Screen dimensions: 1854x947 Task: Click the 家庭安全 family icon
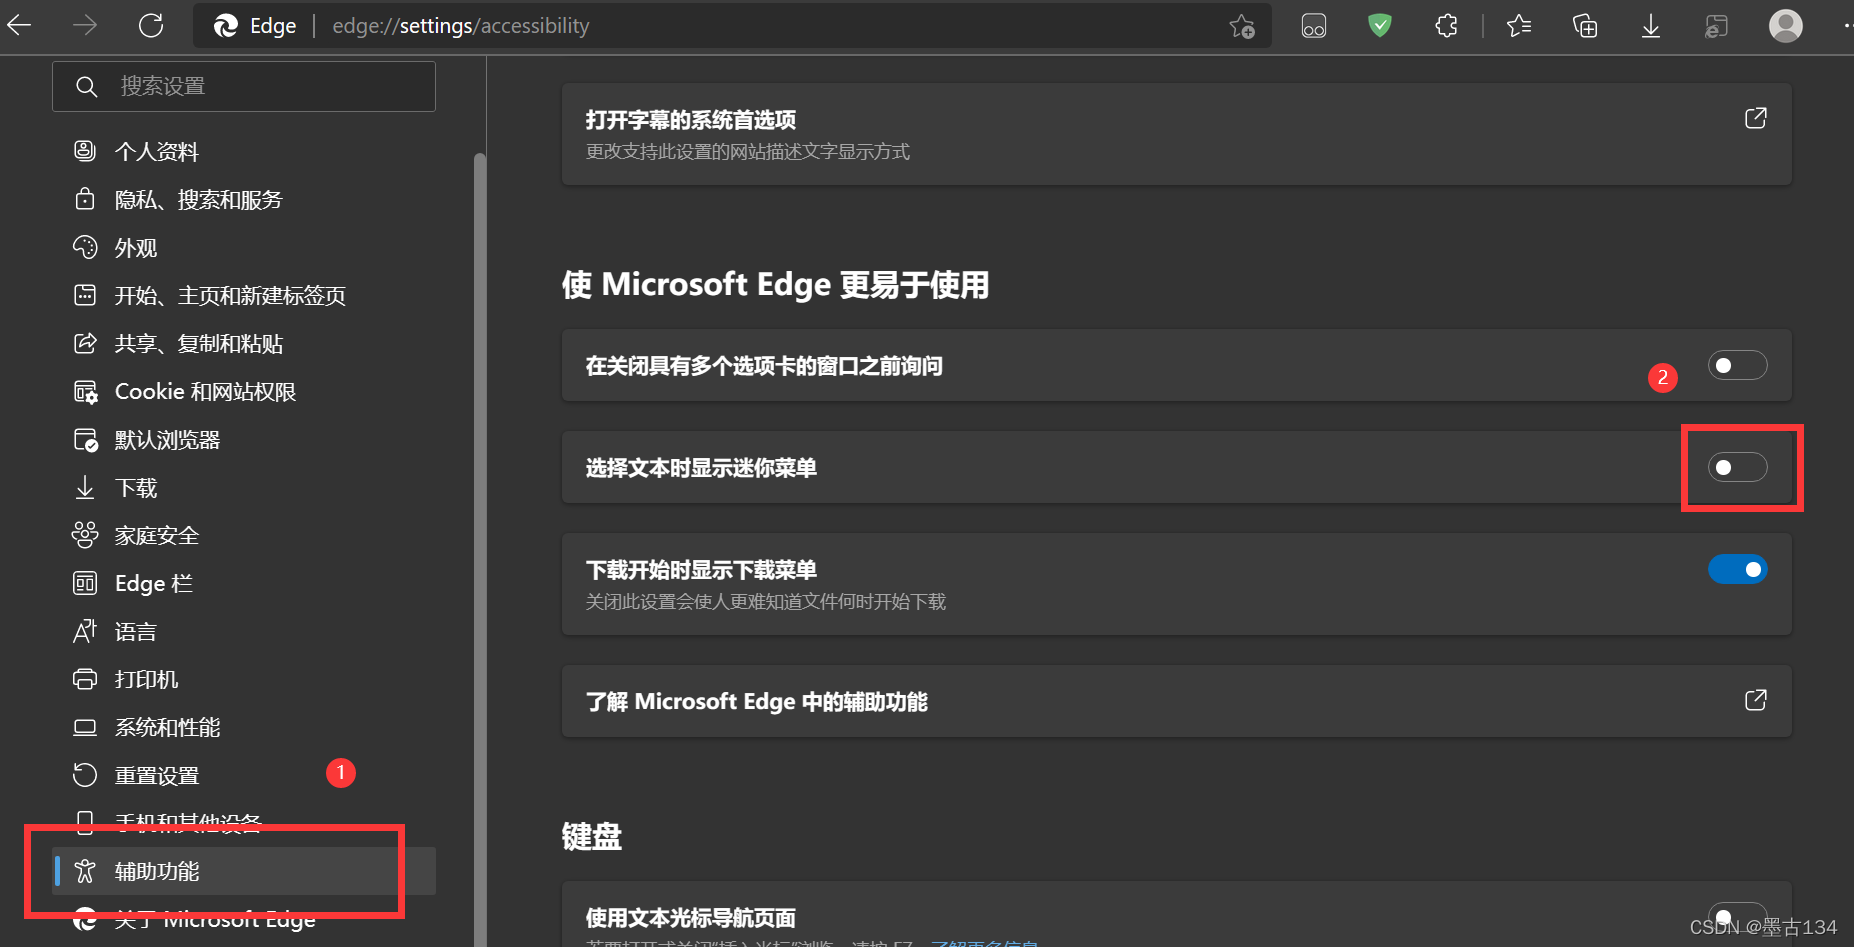click(x=85, y=535)
